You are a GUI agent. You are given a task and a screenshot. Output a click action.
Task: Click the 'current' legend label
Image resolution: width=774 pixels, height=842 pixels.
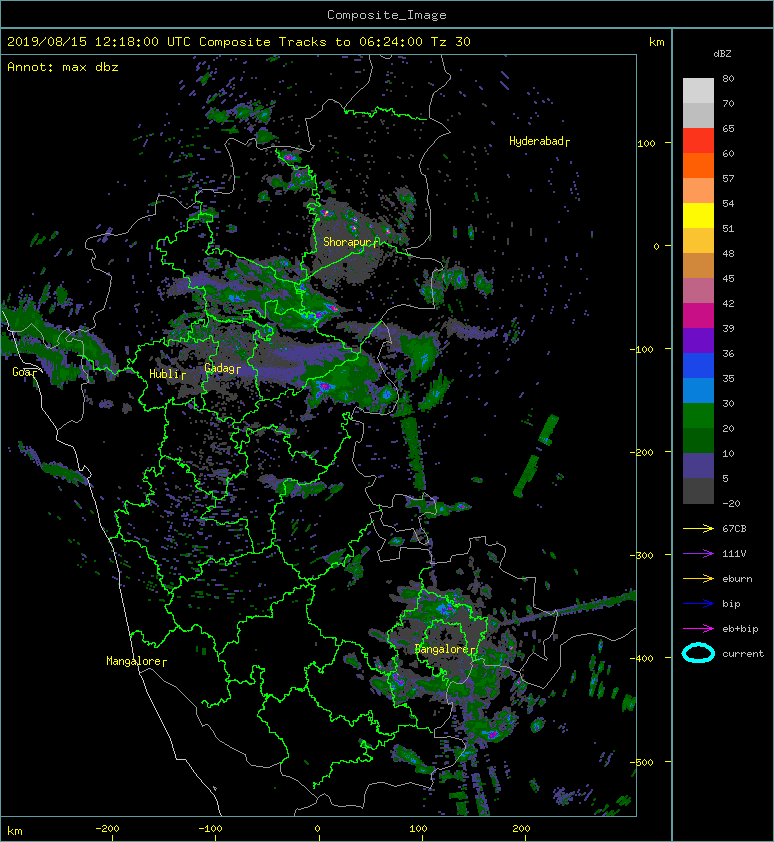point(743,654)
